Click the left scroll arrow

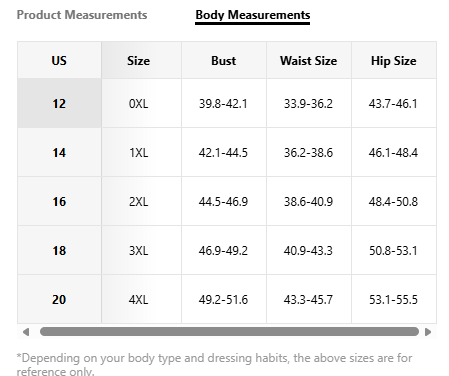(26, 332)
